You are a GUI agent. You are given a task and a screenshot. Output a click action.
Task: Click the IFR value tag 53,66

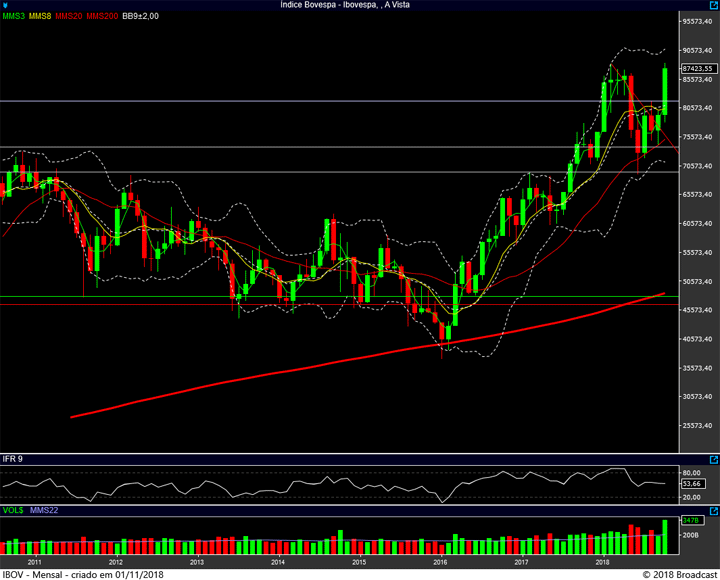pyautogui.click(x=692, y=483)
